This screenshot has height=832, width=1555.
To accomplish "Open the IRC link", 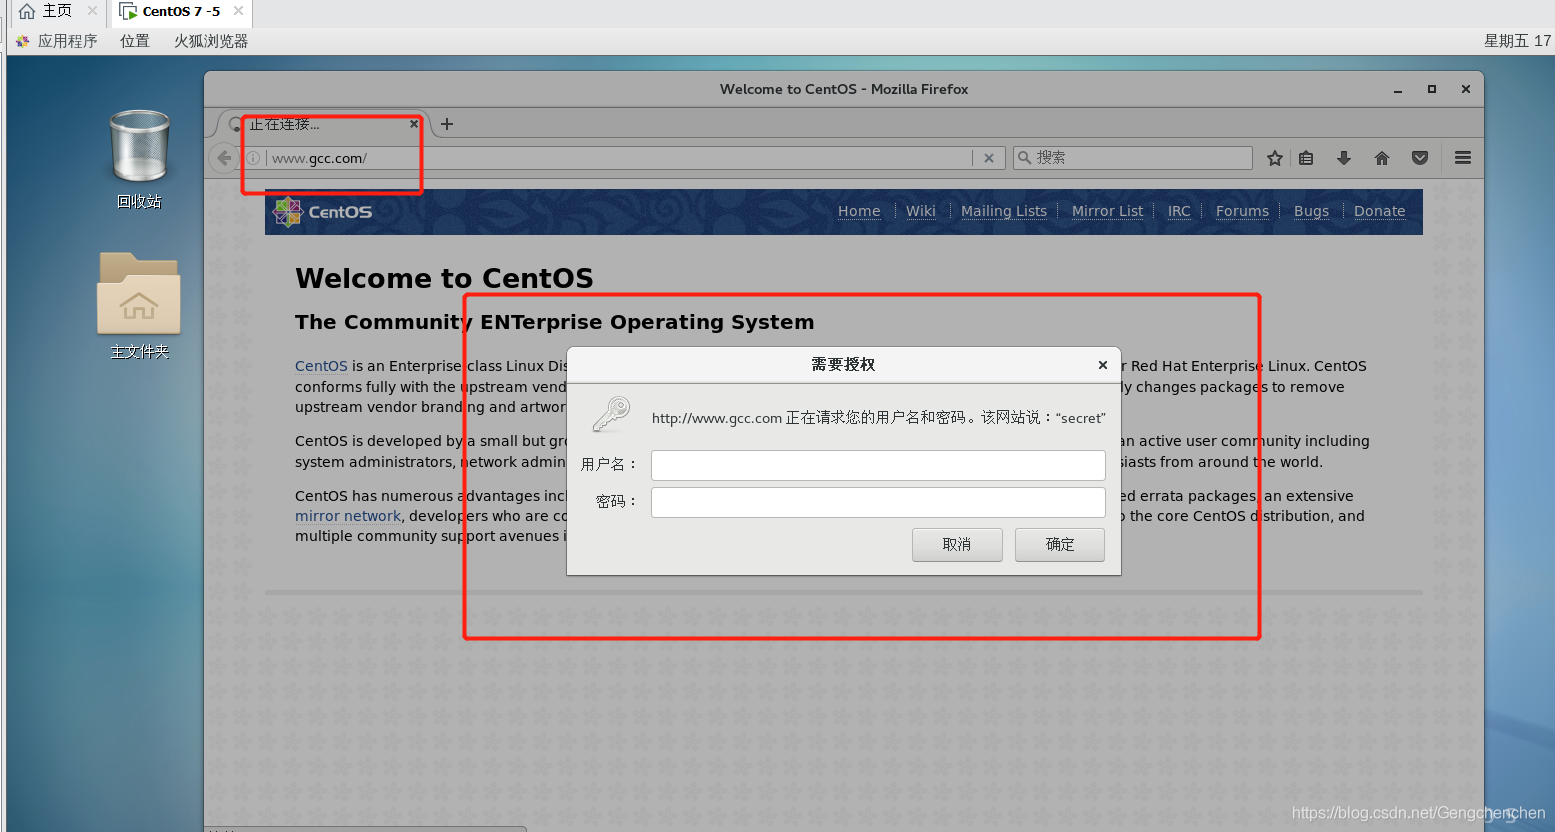I will 1179,211.
